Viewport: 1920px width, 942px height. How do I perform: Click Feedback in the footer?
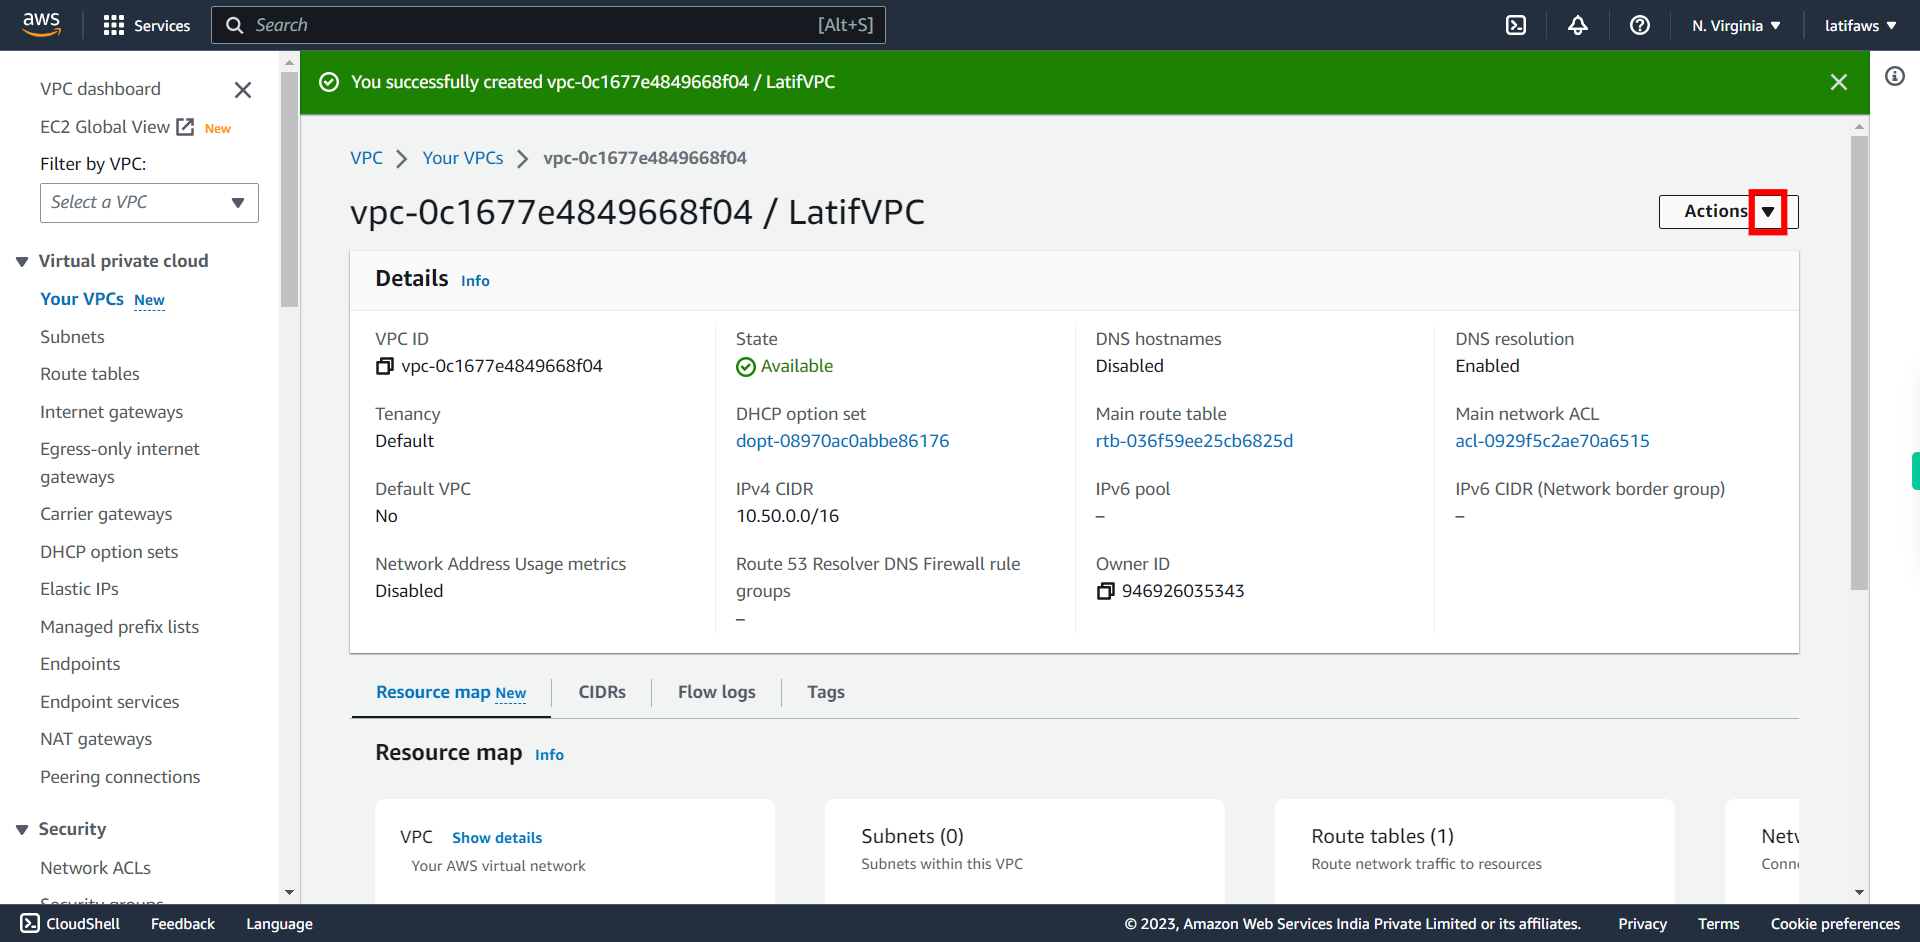[183, 924]
